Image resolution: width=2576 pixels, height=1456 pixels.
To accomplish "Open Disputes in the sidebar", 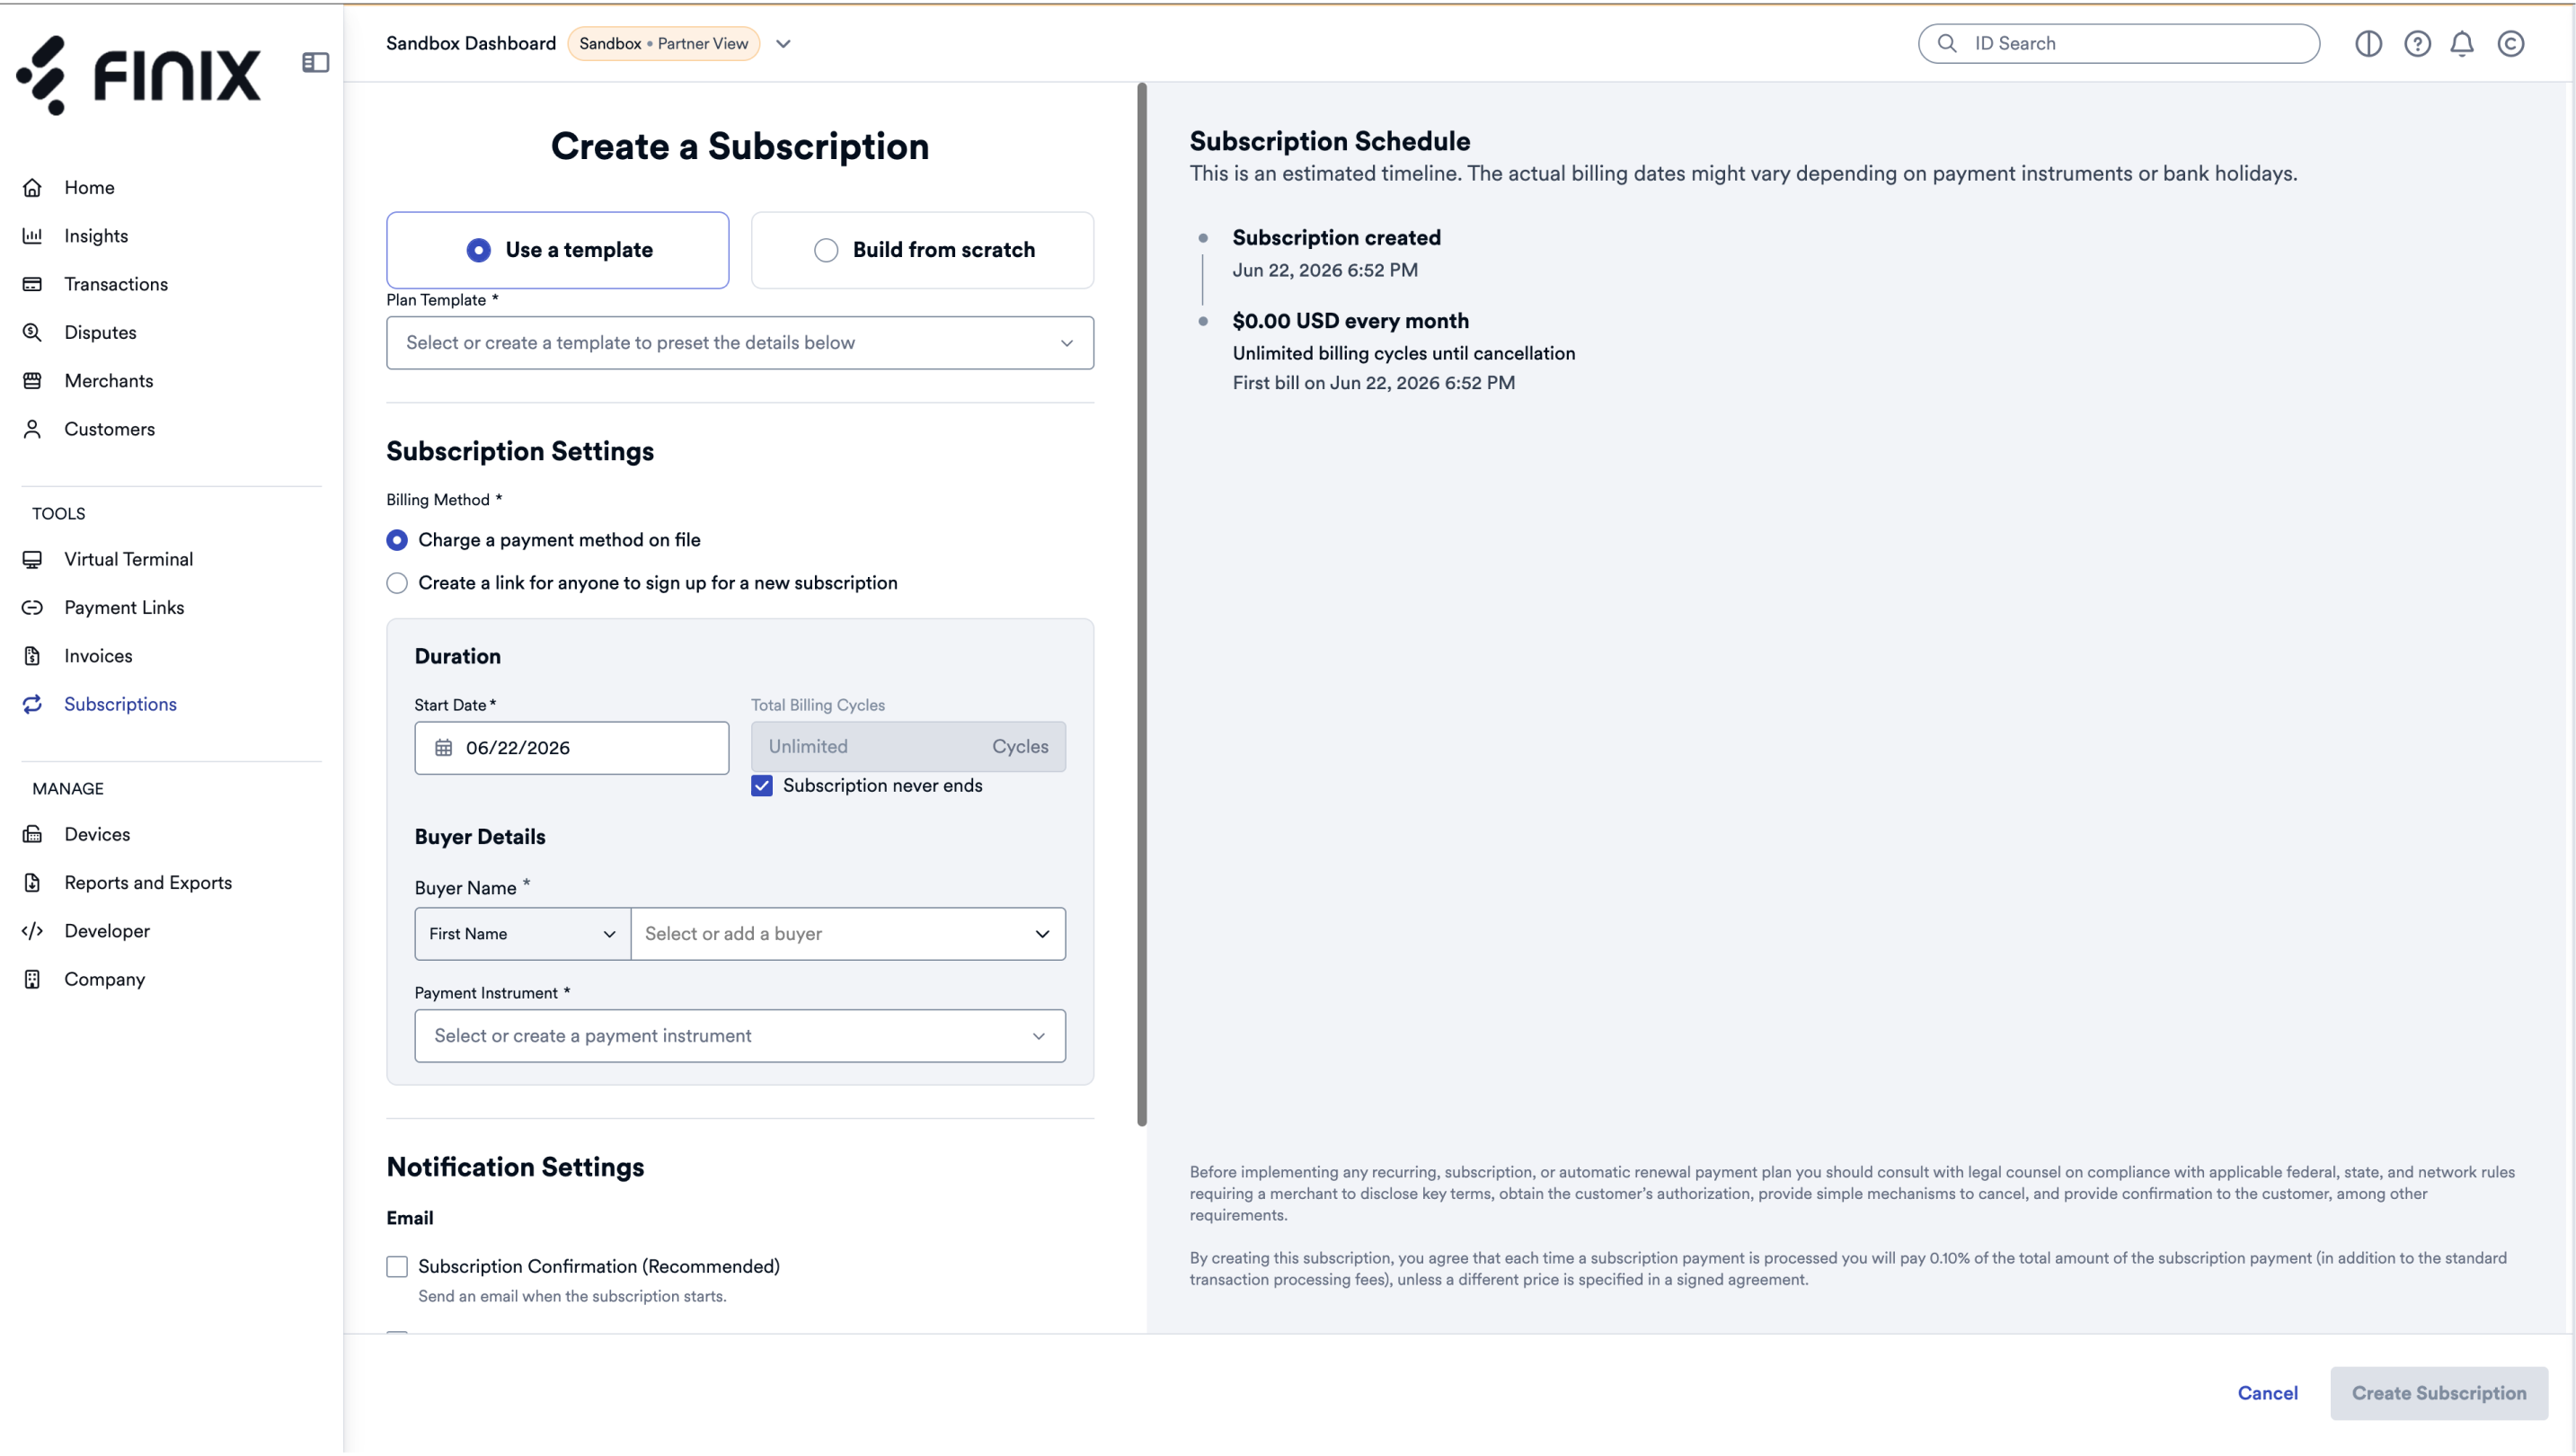I will [x=100, y=332].
